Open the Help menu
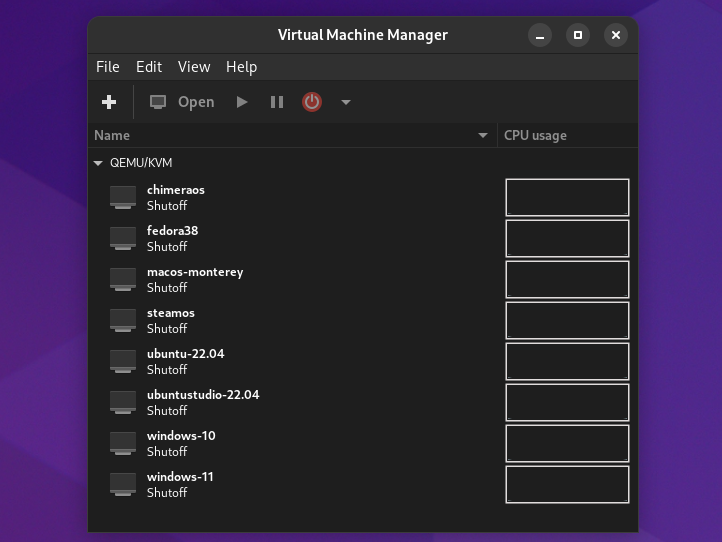722x542 pixels. [241, 67]
